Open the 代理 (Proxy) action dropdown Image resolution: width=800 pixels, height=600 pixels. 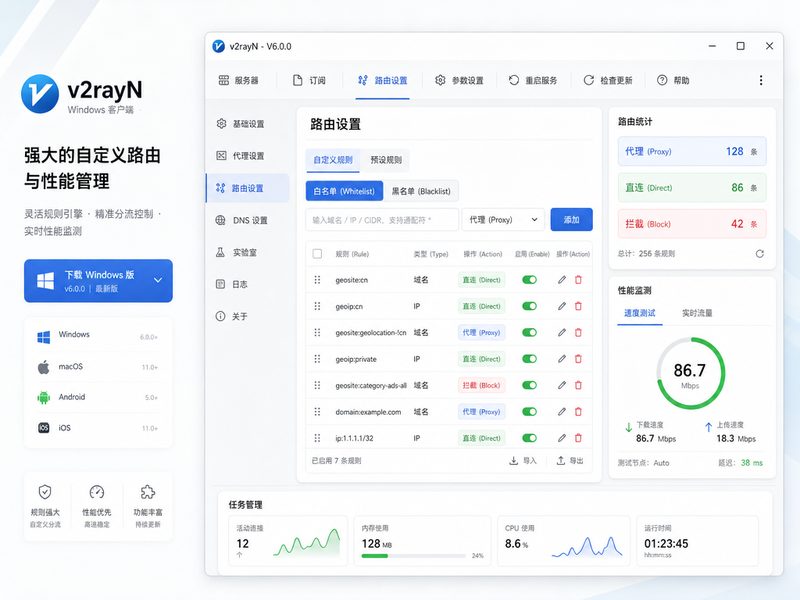point(503,219)
